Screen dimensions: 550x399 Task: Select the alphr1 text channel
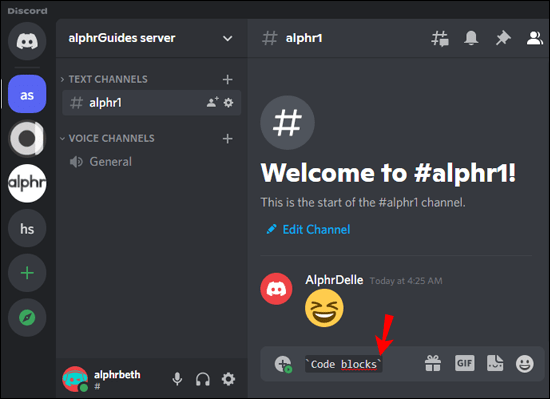152,103
